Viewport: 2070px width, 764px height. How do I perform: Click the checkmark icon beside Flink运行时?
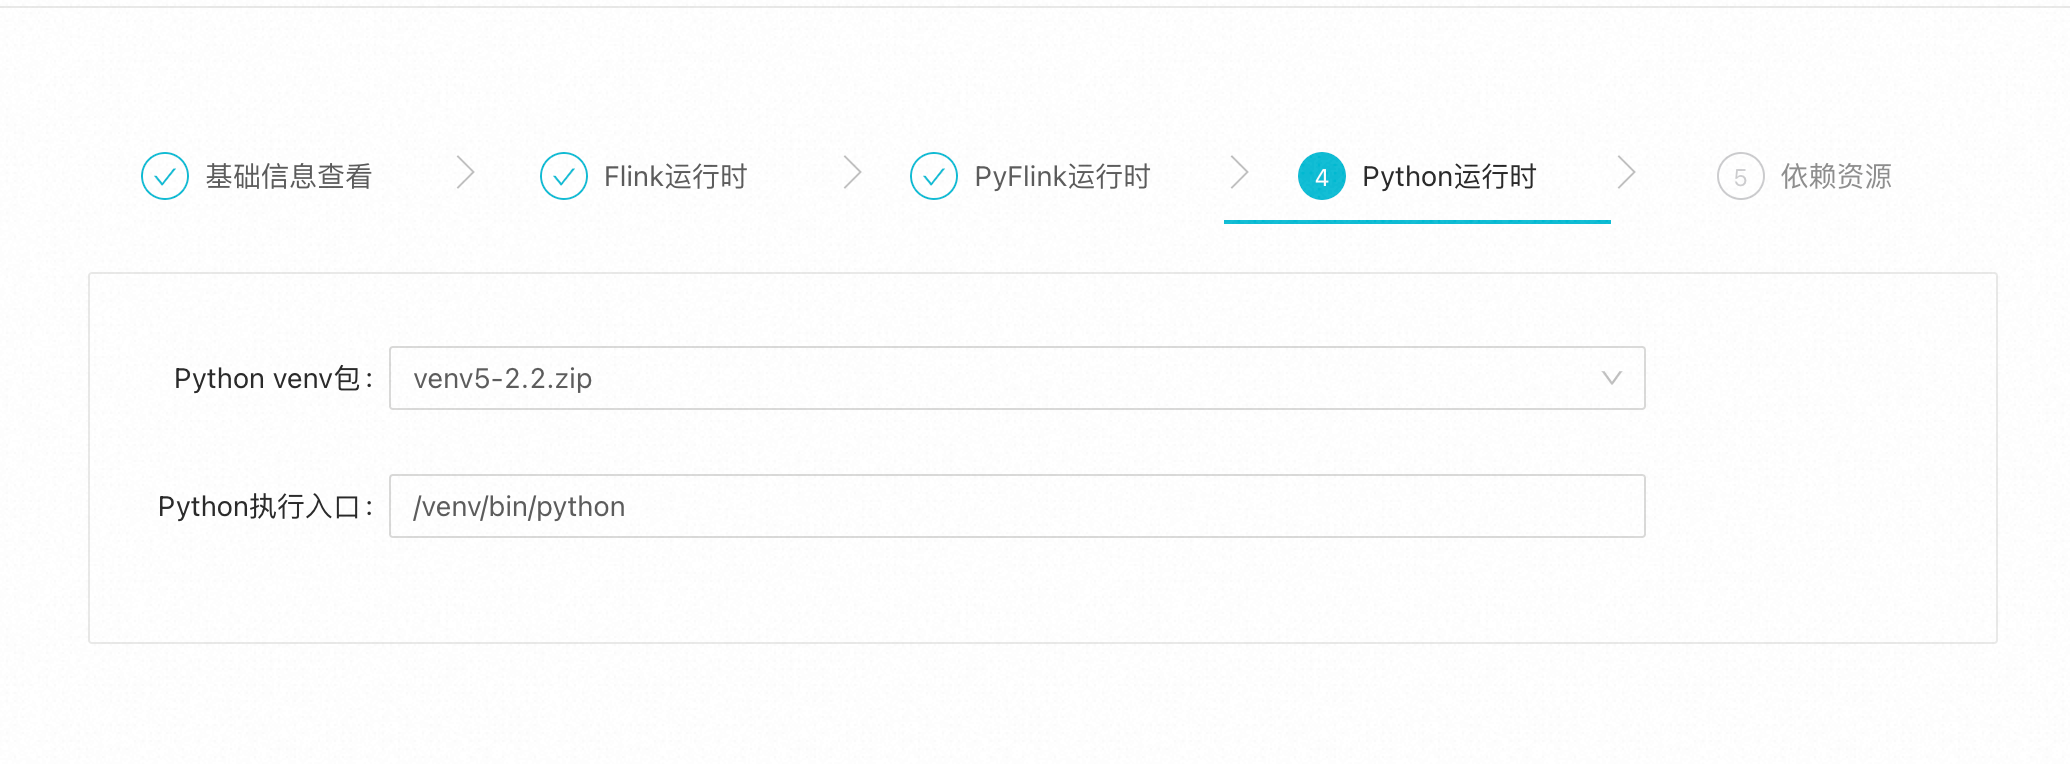(564, 177)
